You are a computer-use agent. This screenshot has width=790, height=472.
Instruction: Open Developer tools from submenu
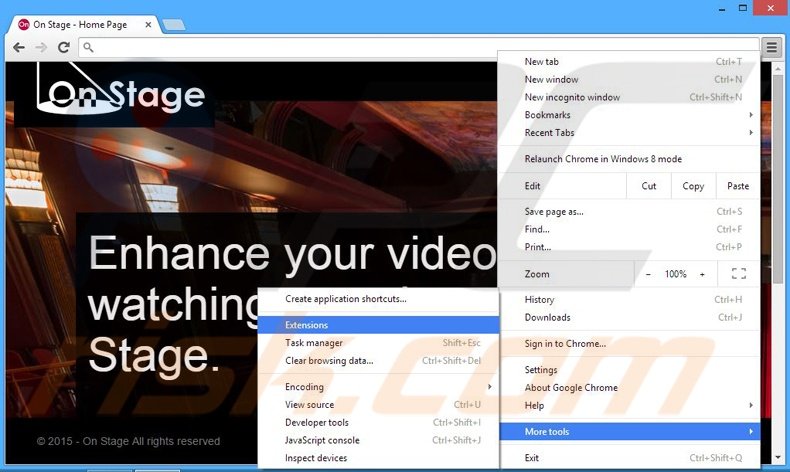coord(378,422)
